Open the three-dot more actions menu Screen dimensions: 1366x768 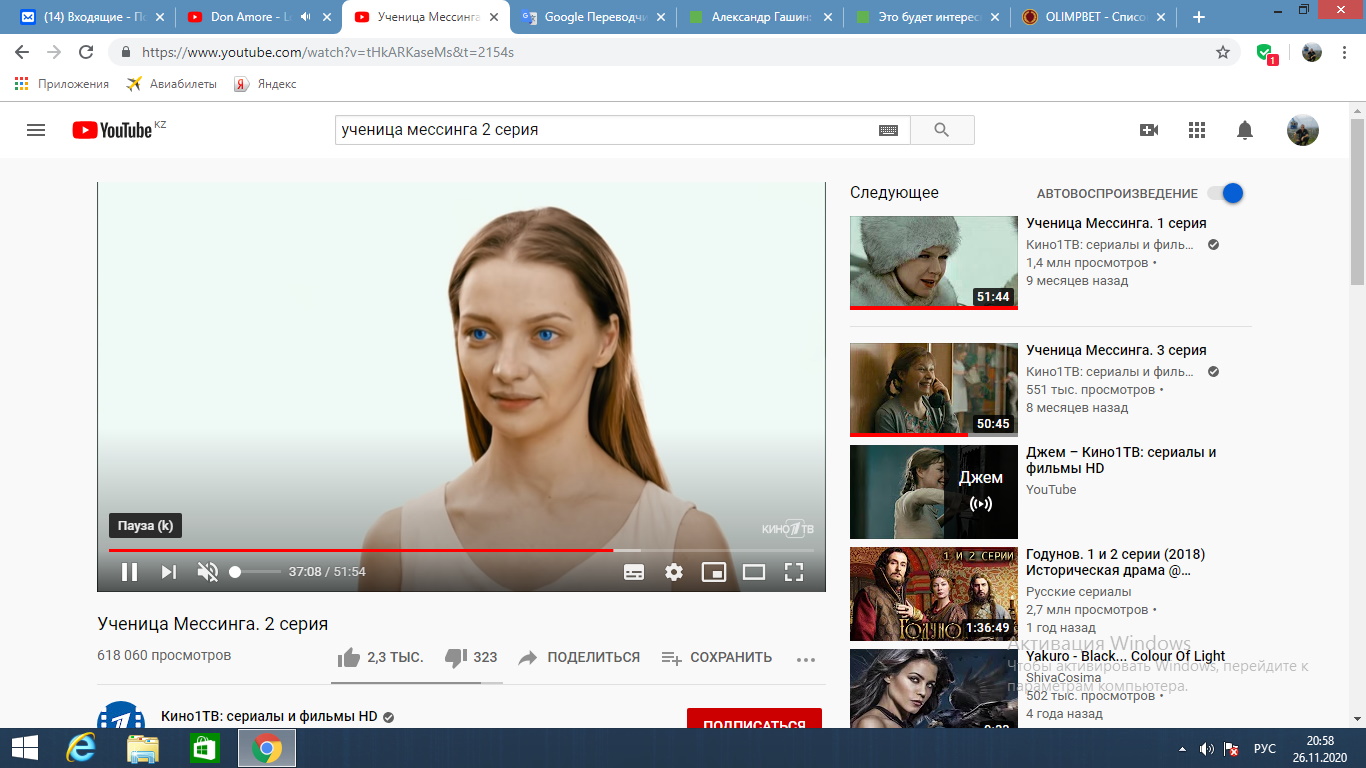tap(806, 659)
